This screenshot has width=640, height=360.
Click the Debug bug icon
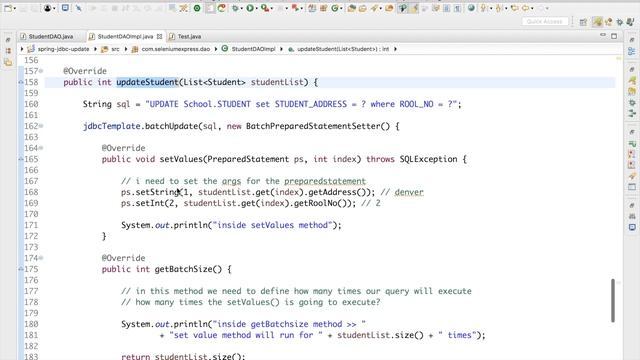click(x=235, y=8)
